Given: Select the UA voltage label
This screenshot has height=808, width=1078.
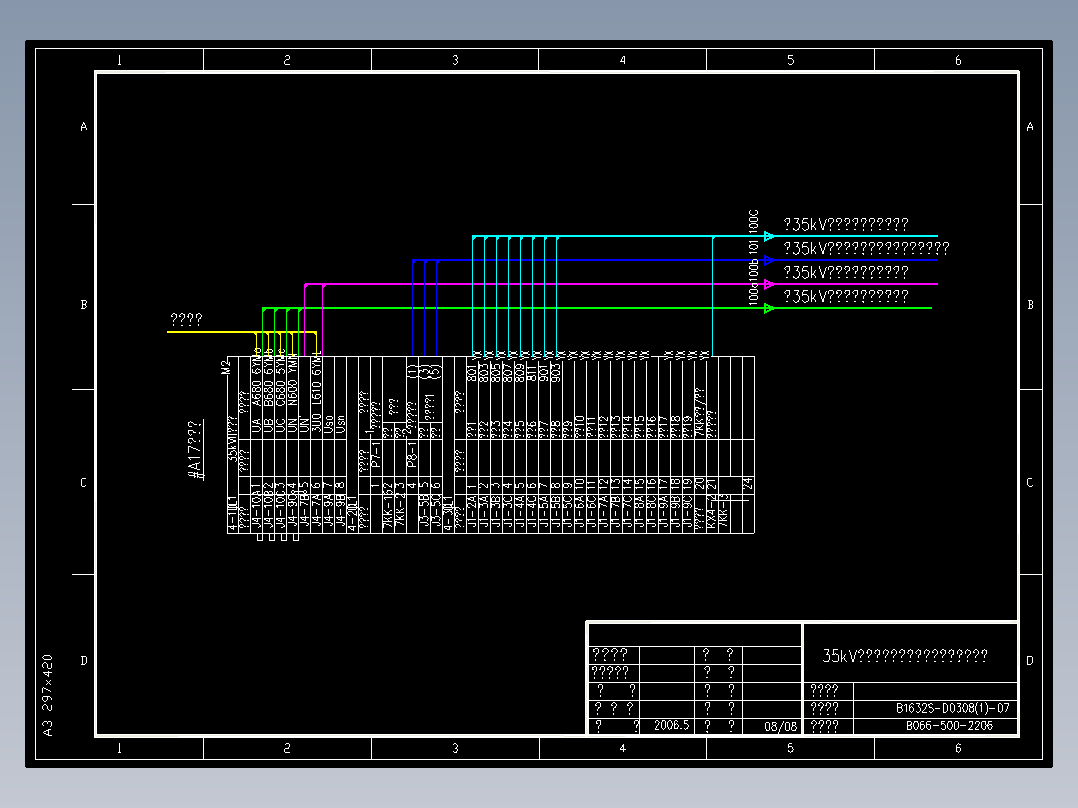Looking at the screenshot, I should click(x=257, y=426).
